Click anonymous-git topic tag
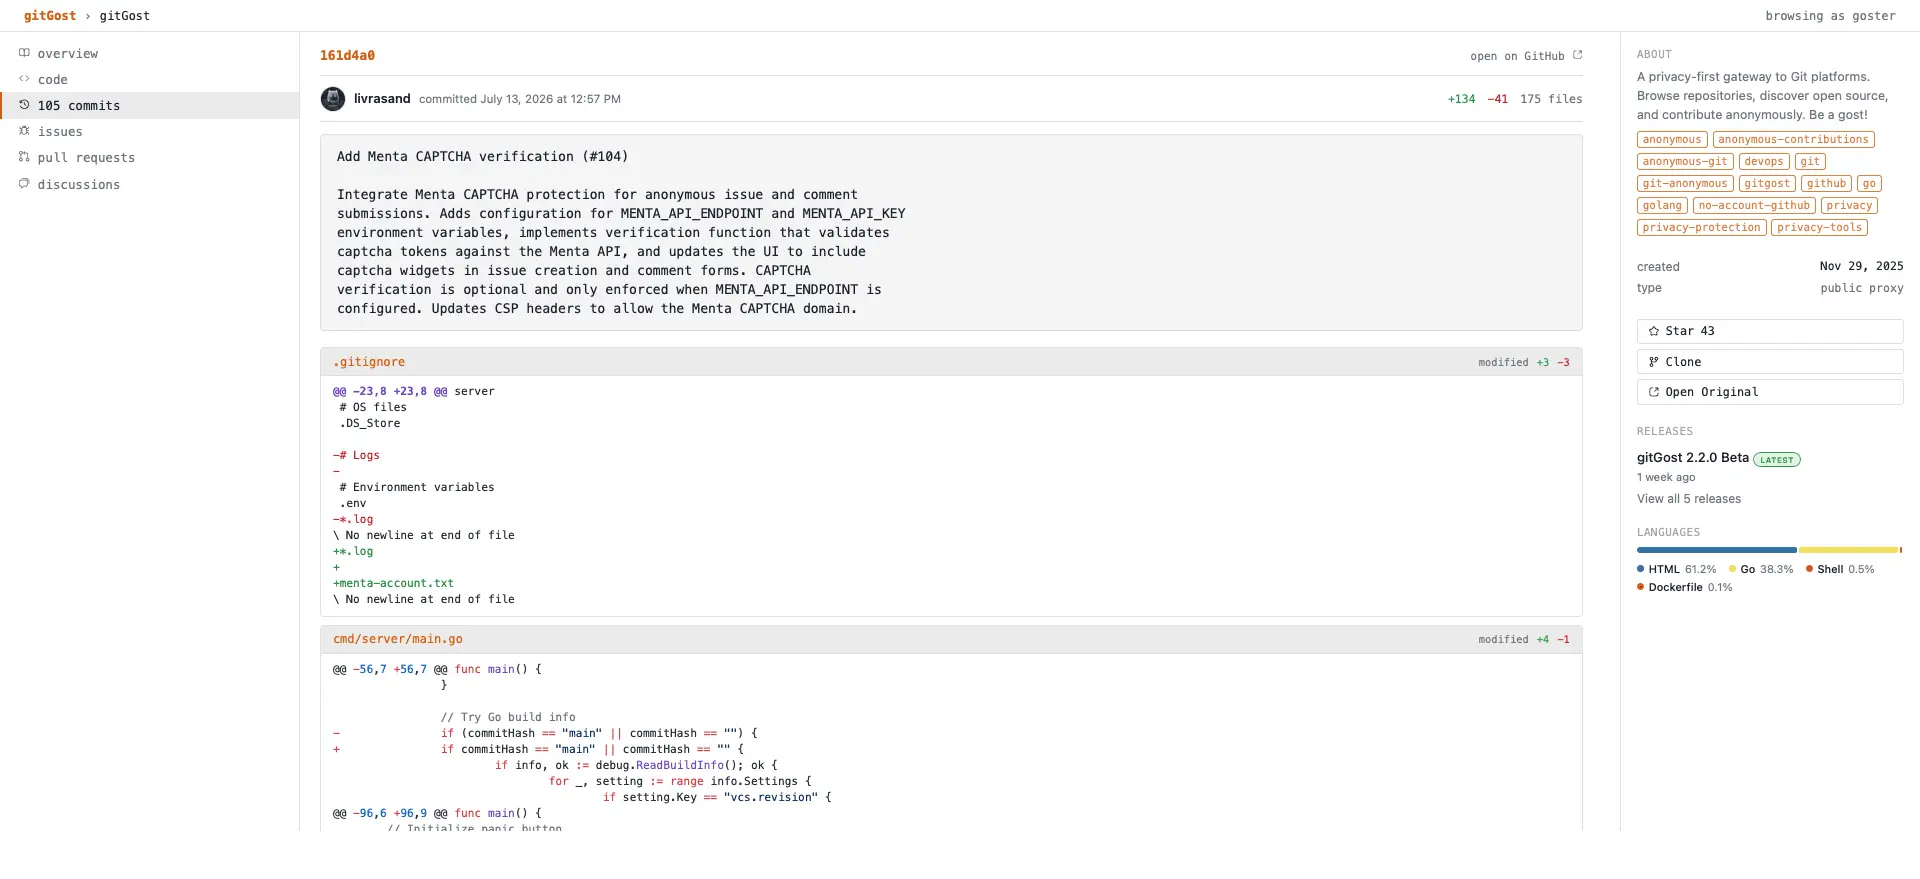 tap(1685, 162)
